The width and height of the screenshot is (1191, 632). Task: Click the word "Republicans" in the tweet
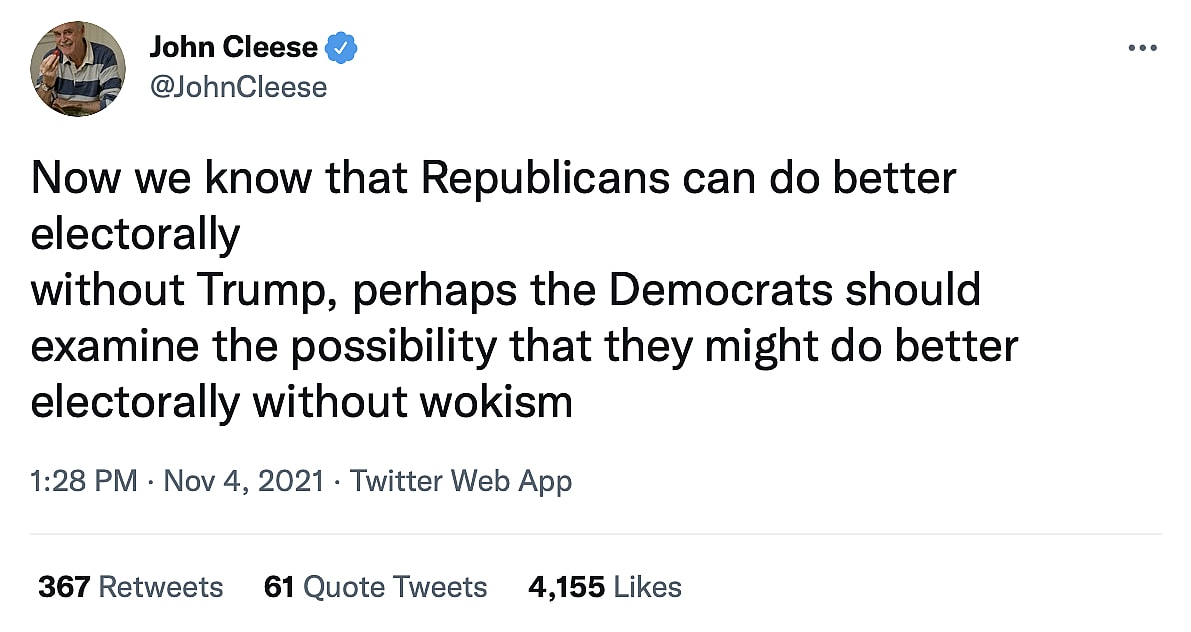tap(544, 179)
